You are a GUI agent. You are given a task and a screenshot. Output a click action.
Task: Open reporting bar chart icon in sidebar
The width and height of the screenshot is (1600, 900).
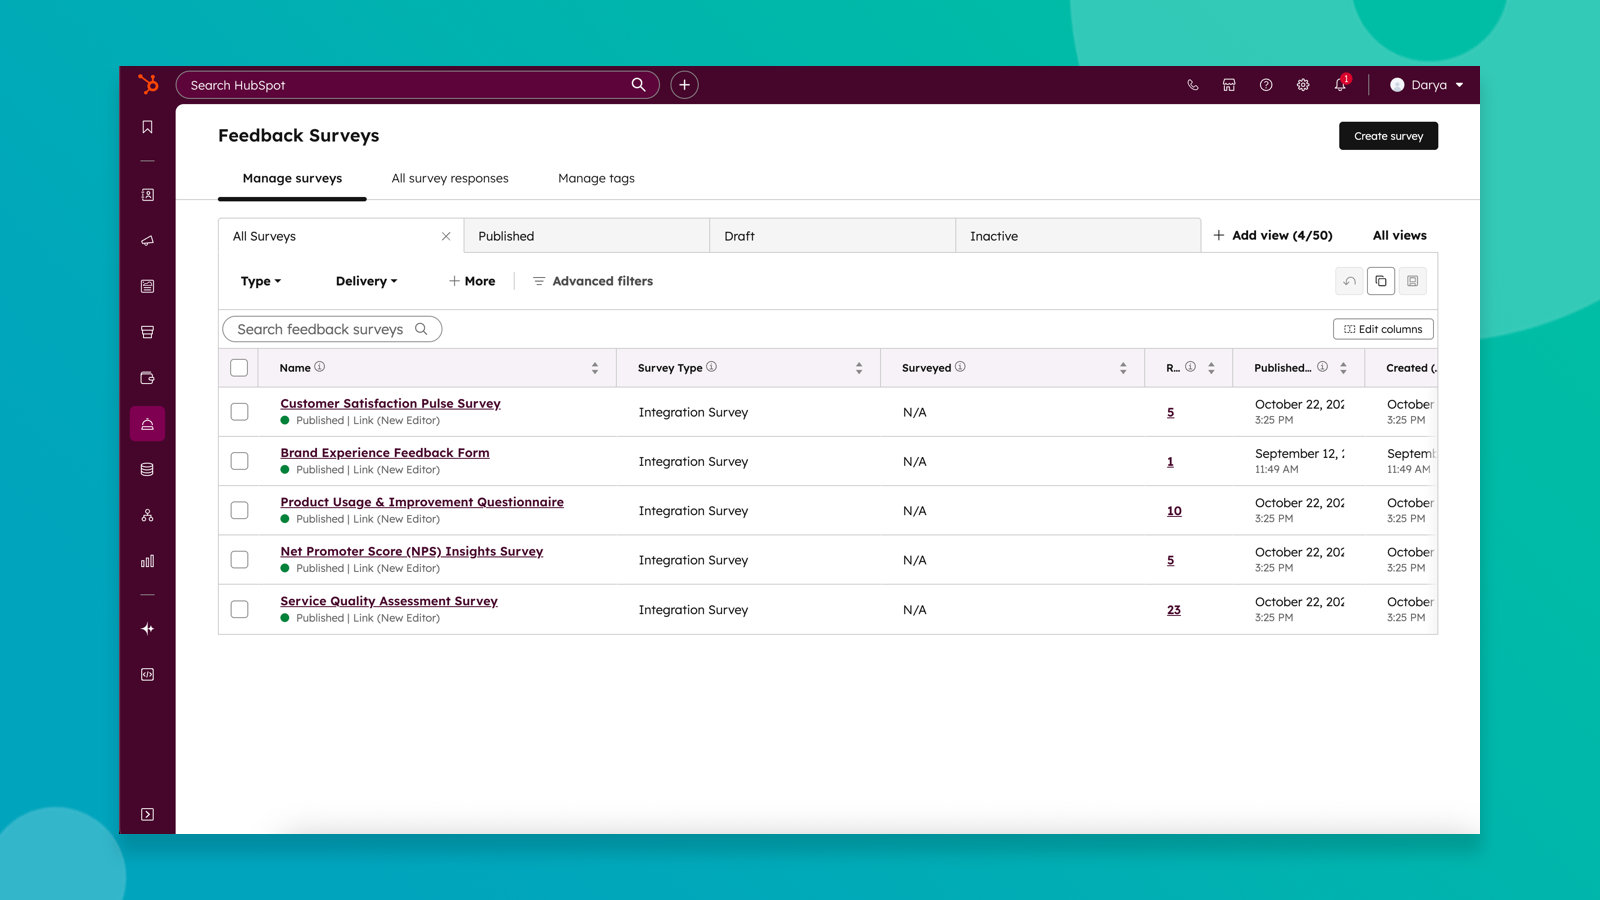pos(147,561)
